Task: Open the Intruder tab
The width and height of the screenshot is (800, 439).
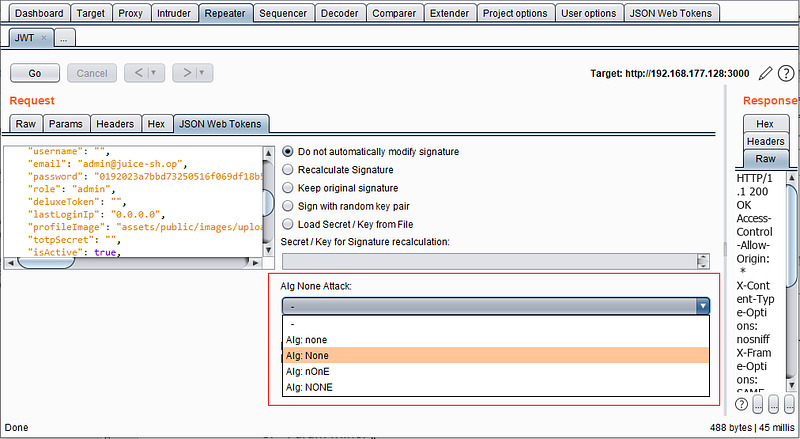Action: (174, 13)
